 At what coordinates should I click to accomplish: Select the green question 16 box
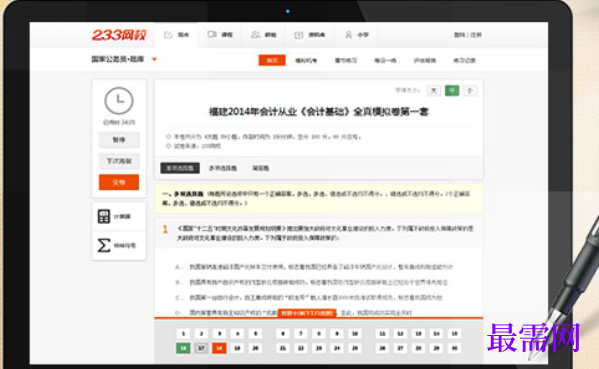pos(183,348)
